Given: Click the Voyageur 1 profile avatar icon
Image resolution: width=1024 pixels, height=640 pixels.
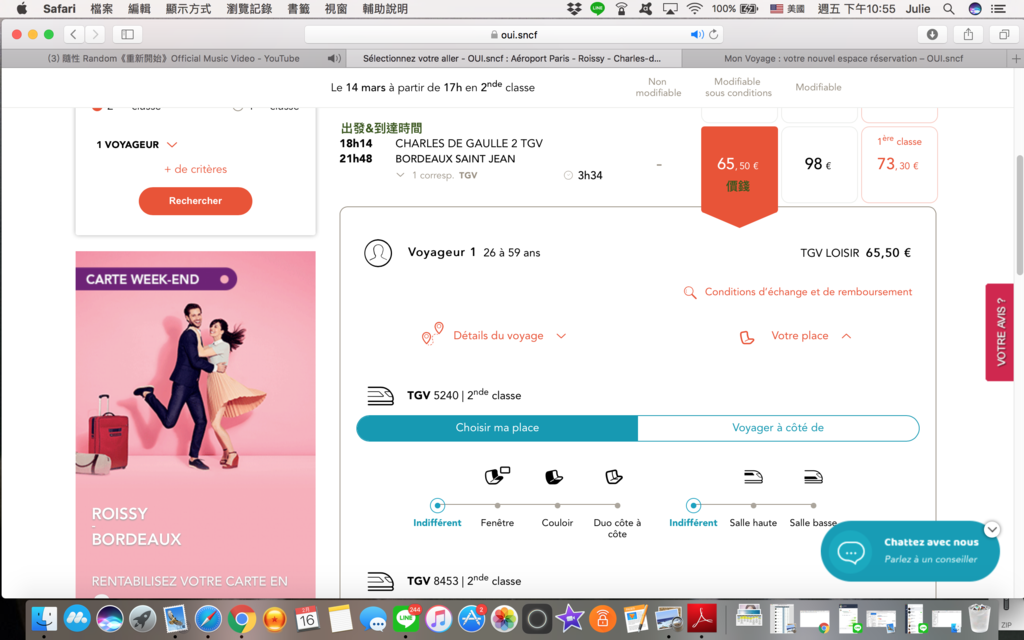Looking at the screenshot, I should point(377,253).
